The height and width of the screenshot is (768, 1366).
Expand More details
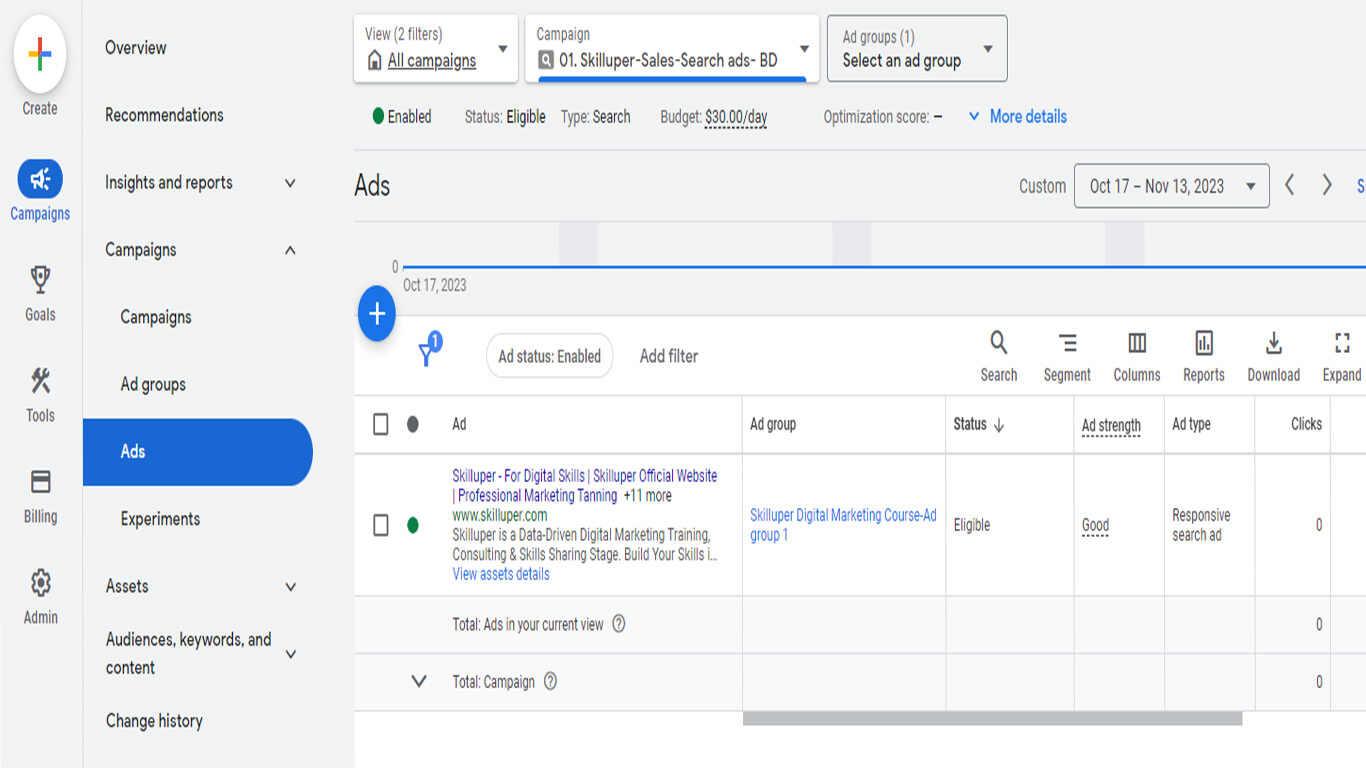1017,116
